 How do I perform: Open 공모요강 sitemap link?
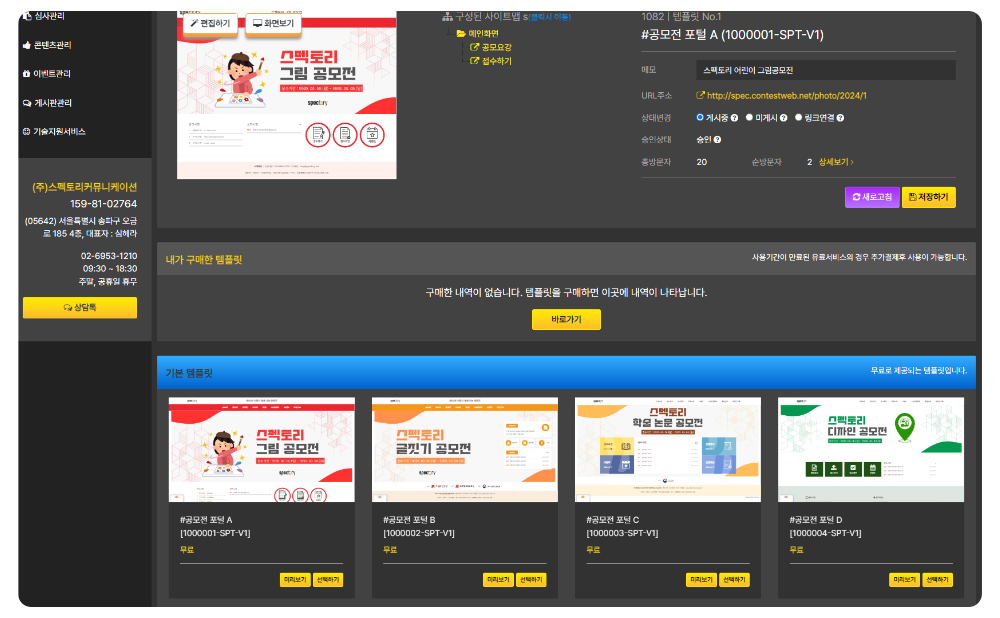[x=496, y=47]
